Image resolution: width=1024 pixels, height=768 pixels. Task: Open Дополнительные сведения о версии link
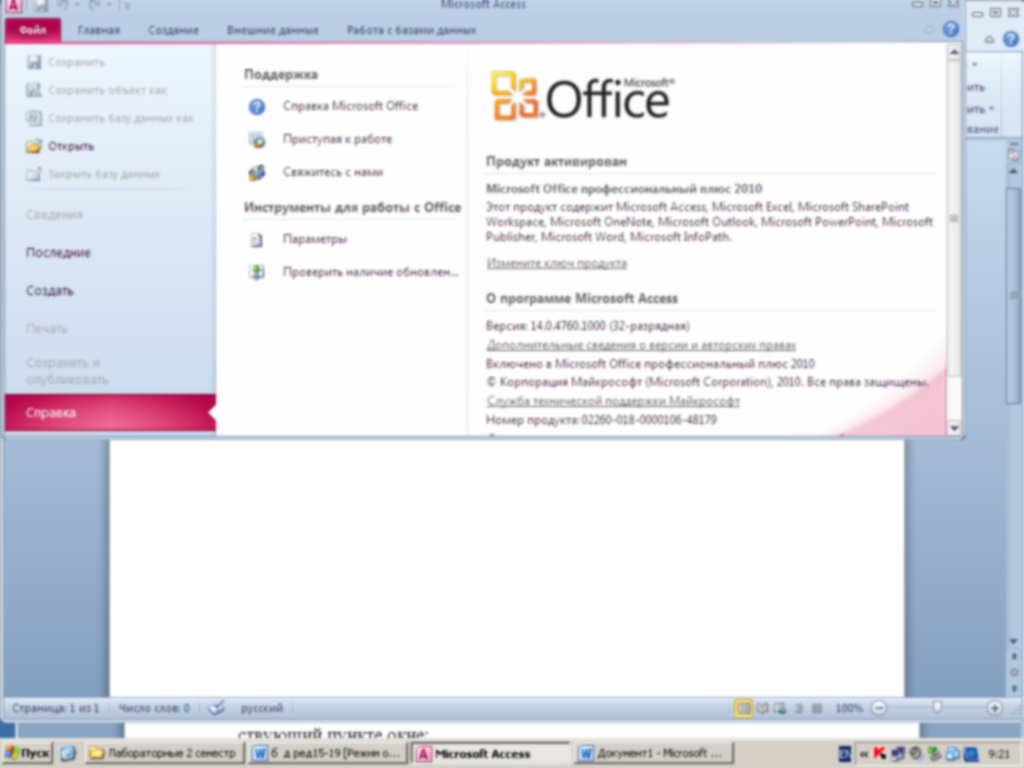click(641, 345)
